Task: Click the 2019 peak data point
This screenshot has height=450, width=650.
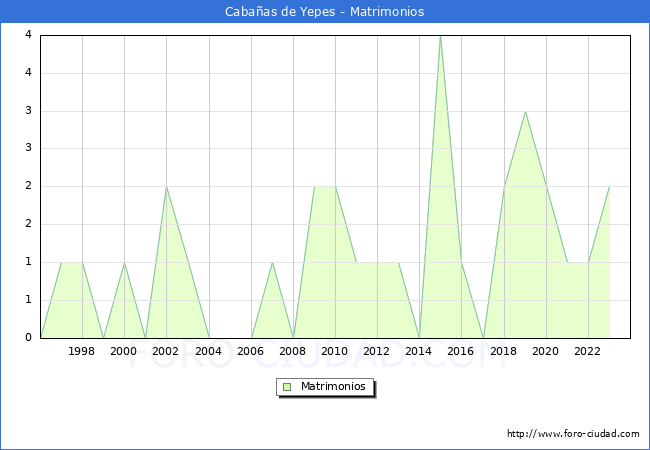Action: [525, 112]
